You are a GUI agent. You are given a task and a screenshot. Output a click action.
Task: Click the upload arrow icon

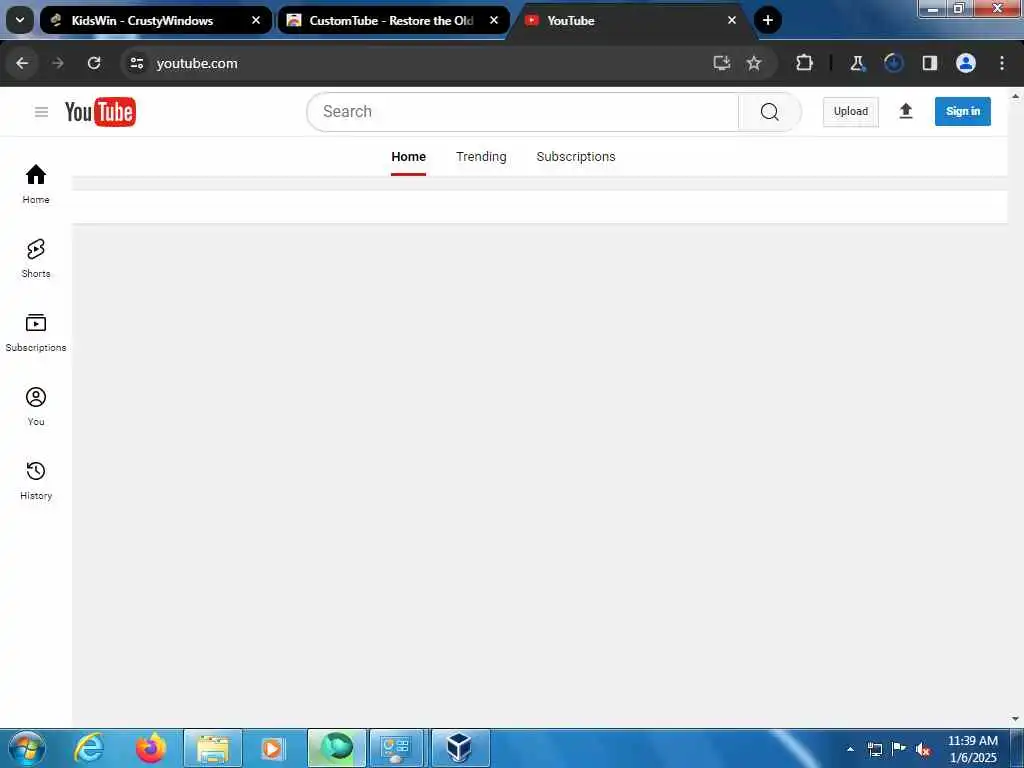905,111
